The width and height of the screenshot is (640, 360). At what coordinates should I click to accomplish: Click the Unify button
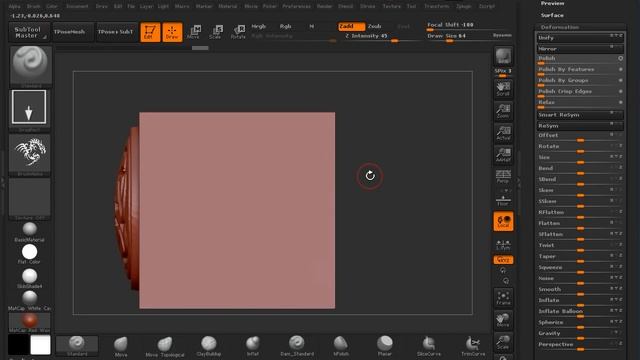click(580, 38)
